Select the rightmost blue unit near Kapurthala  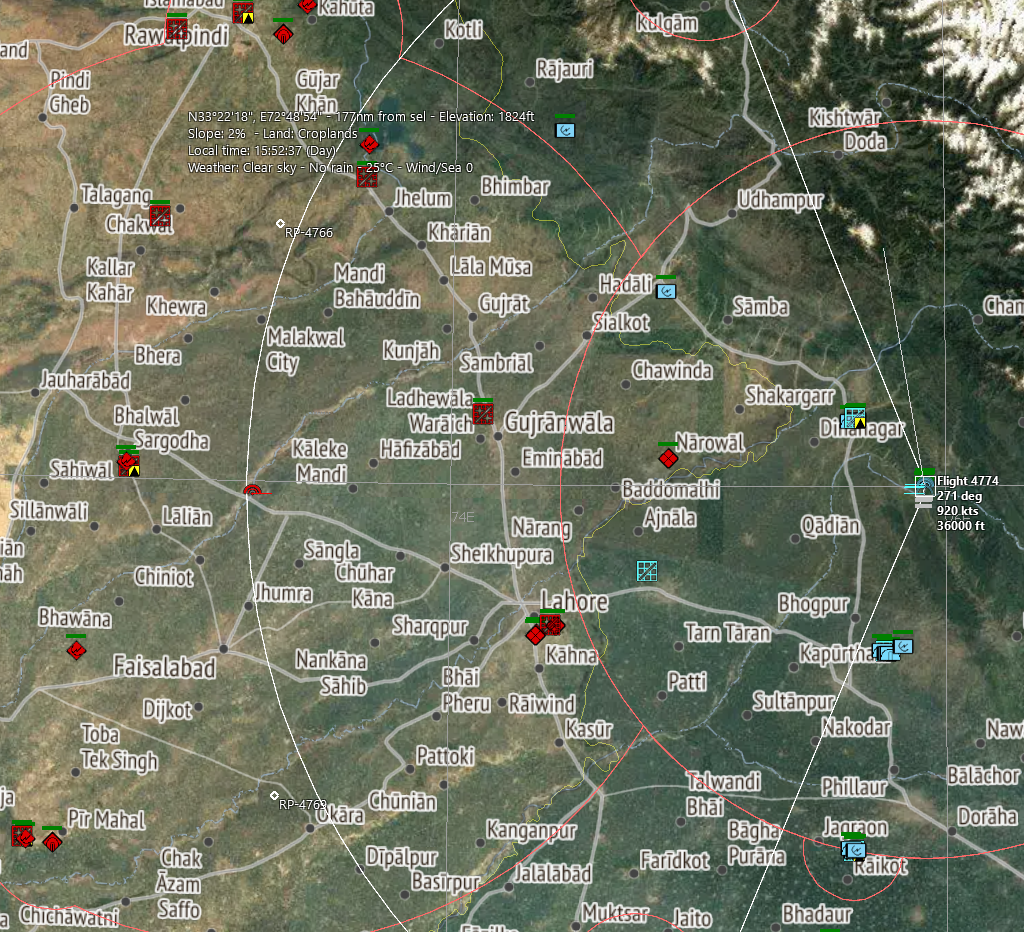coord(903,646)
